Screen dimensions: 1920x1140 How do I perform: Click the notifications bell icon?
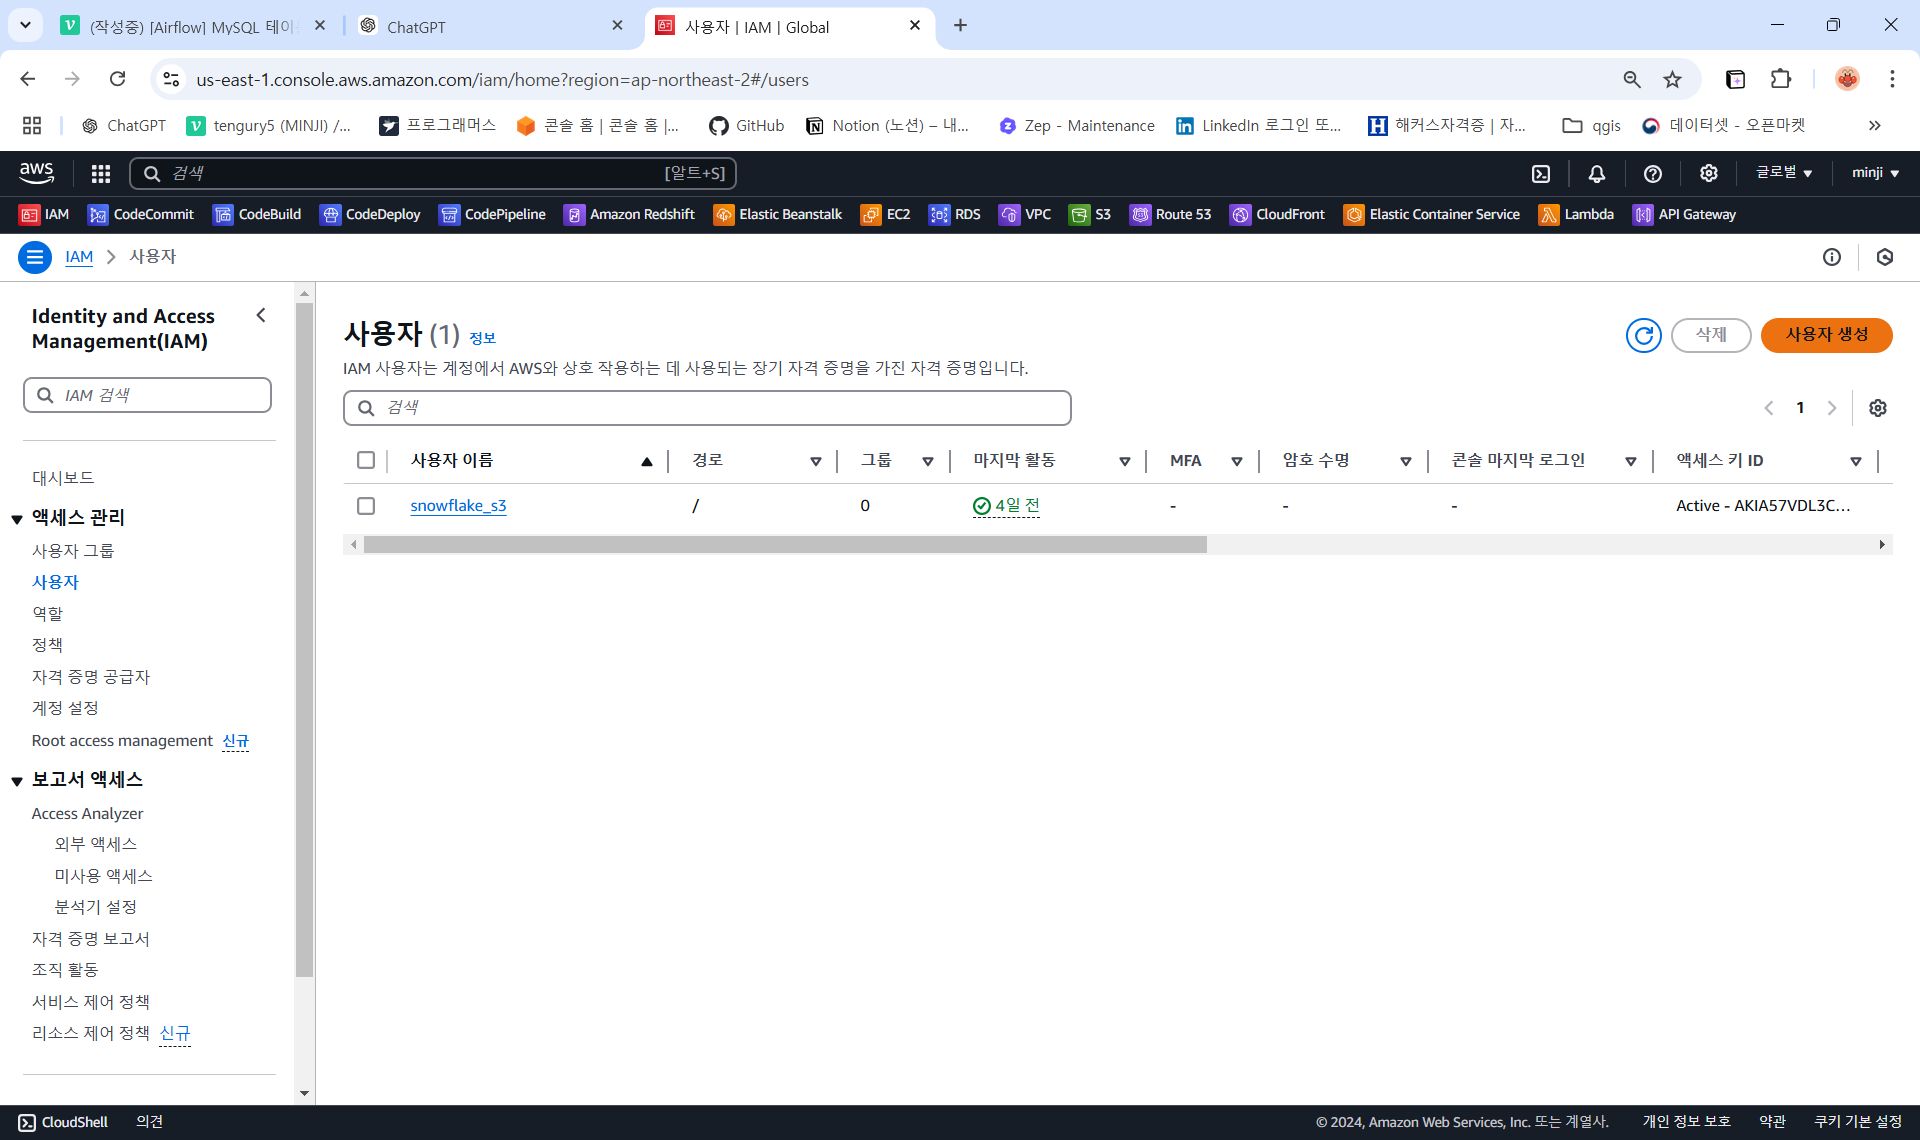coord(1597,174)
